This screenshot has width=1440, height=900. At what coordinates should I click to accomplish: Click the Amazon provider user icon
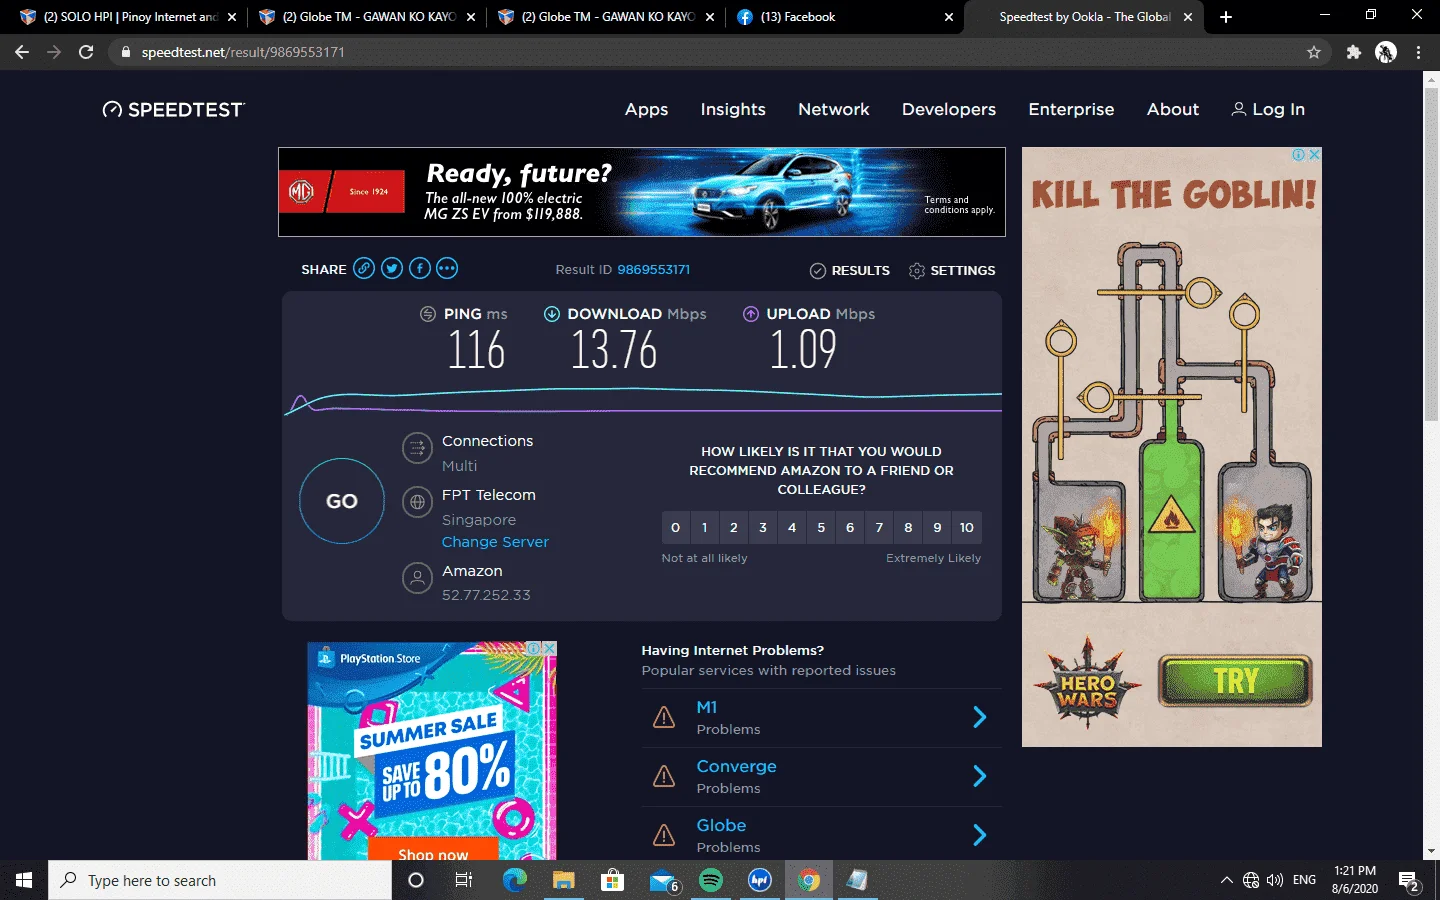tap(417, 578)
